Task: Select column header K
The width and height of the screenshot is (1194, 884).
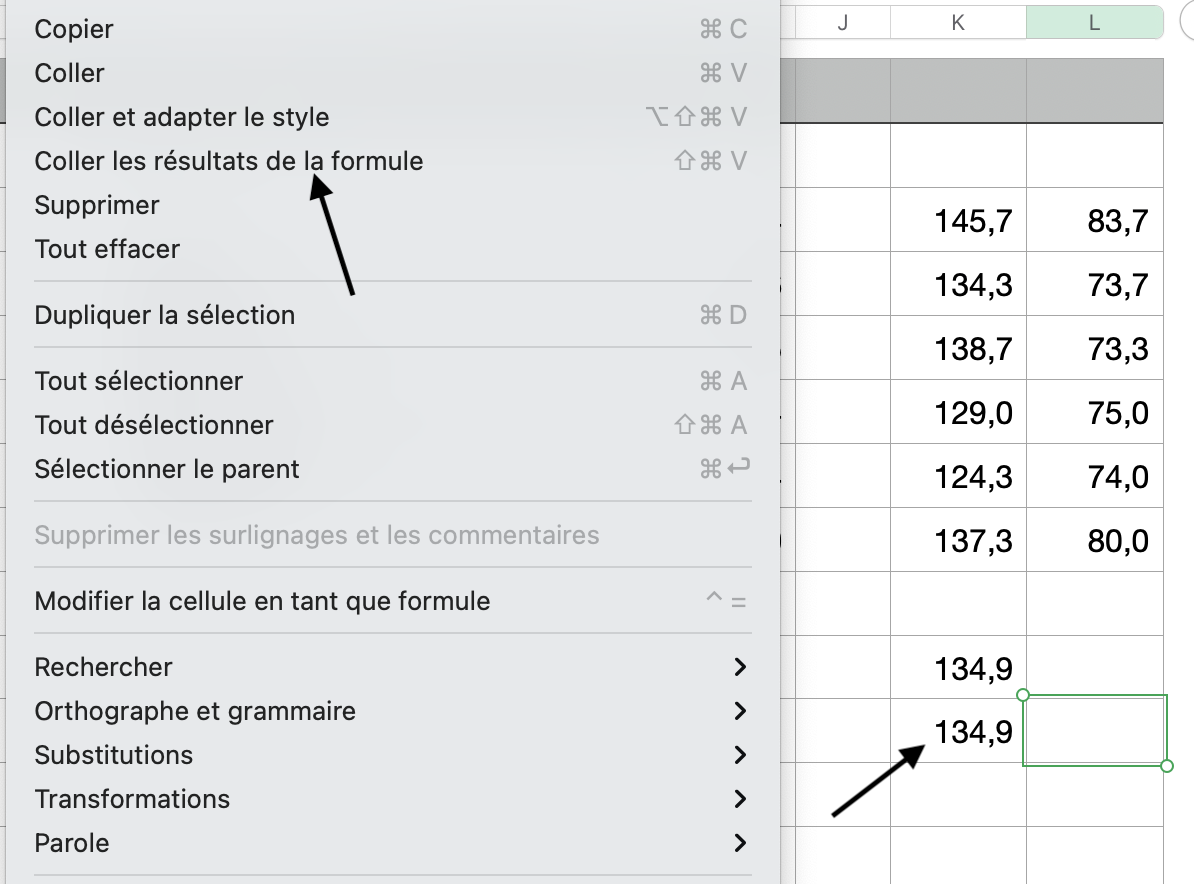Action: tap(958, 23)
